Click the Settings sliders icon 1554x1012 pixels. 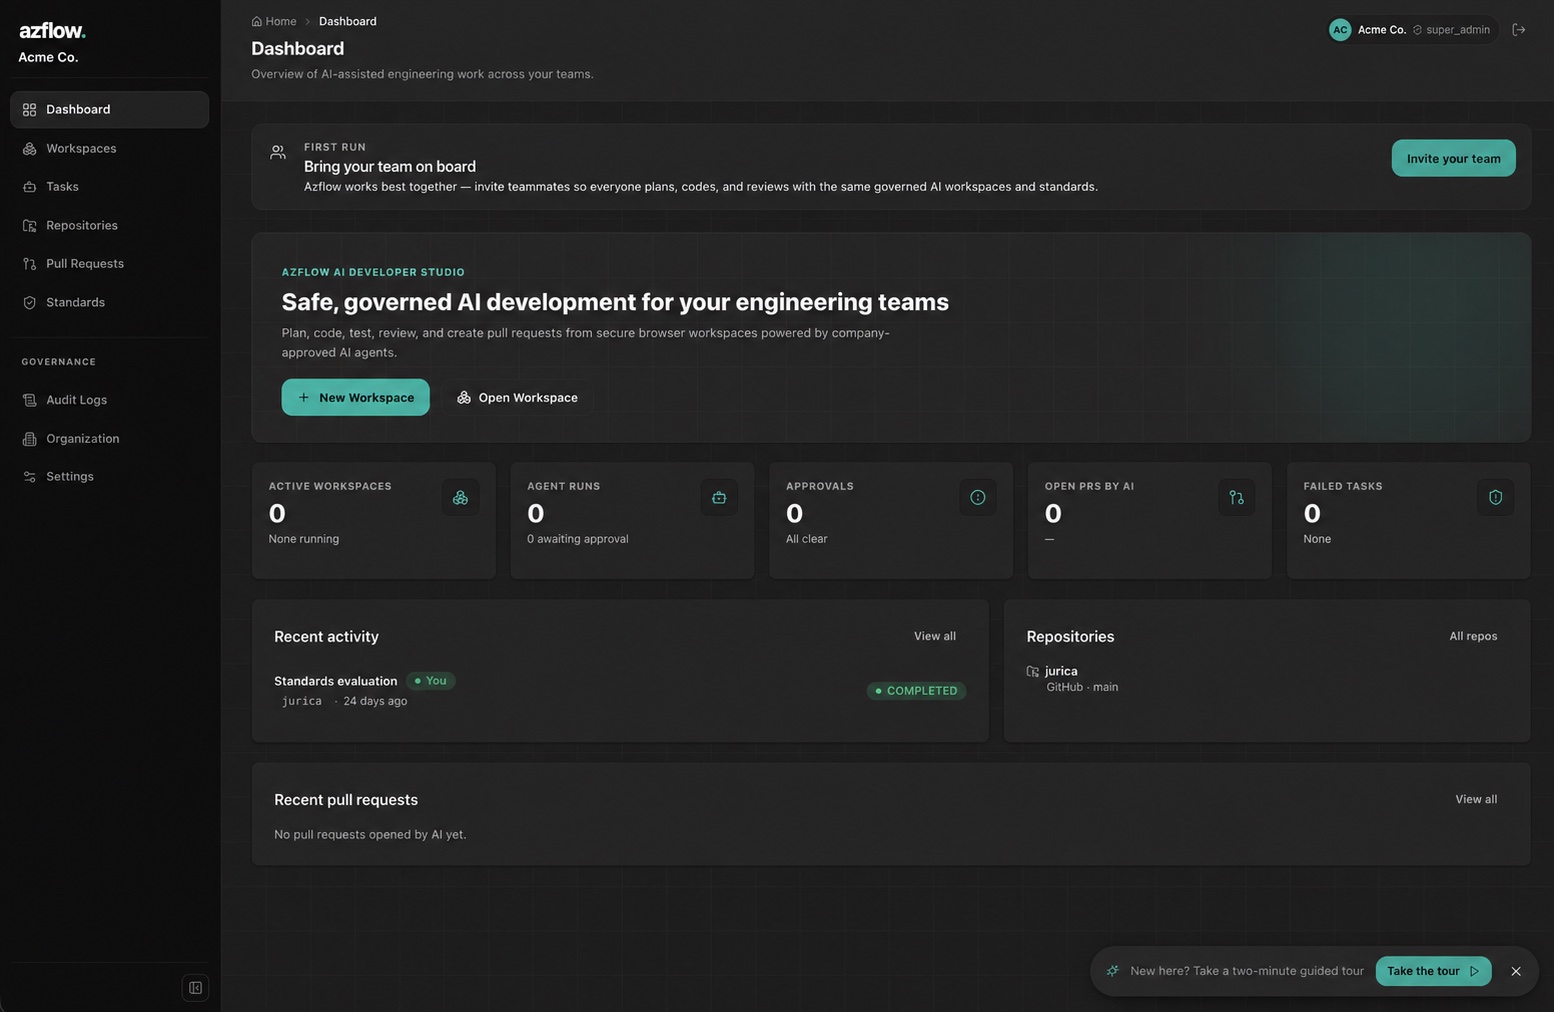pyautogui.click(x=29, y=477)
